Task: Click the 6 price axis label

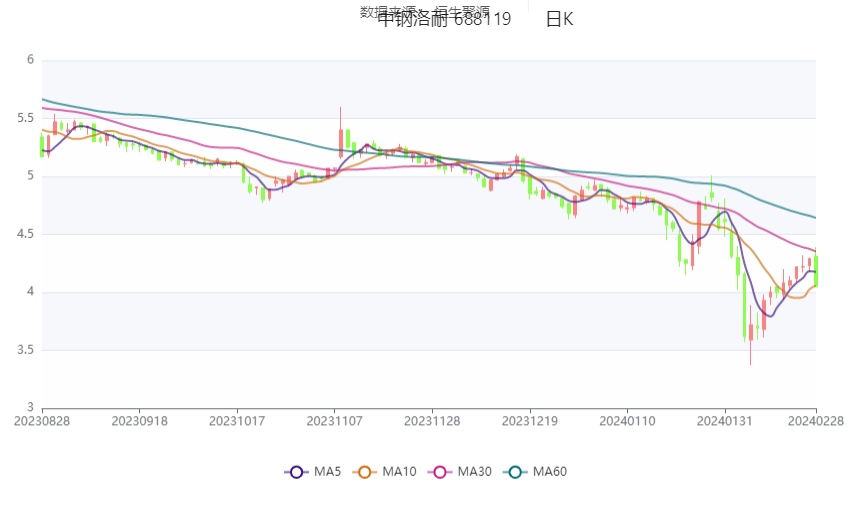Action: tap(30, 60)
